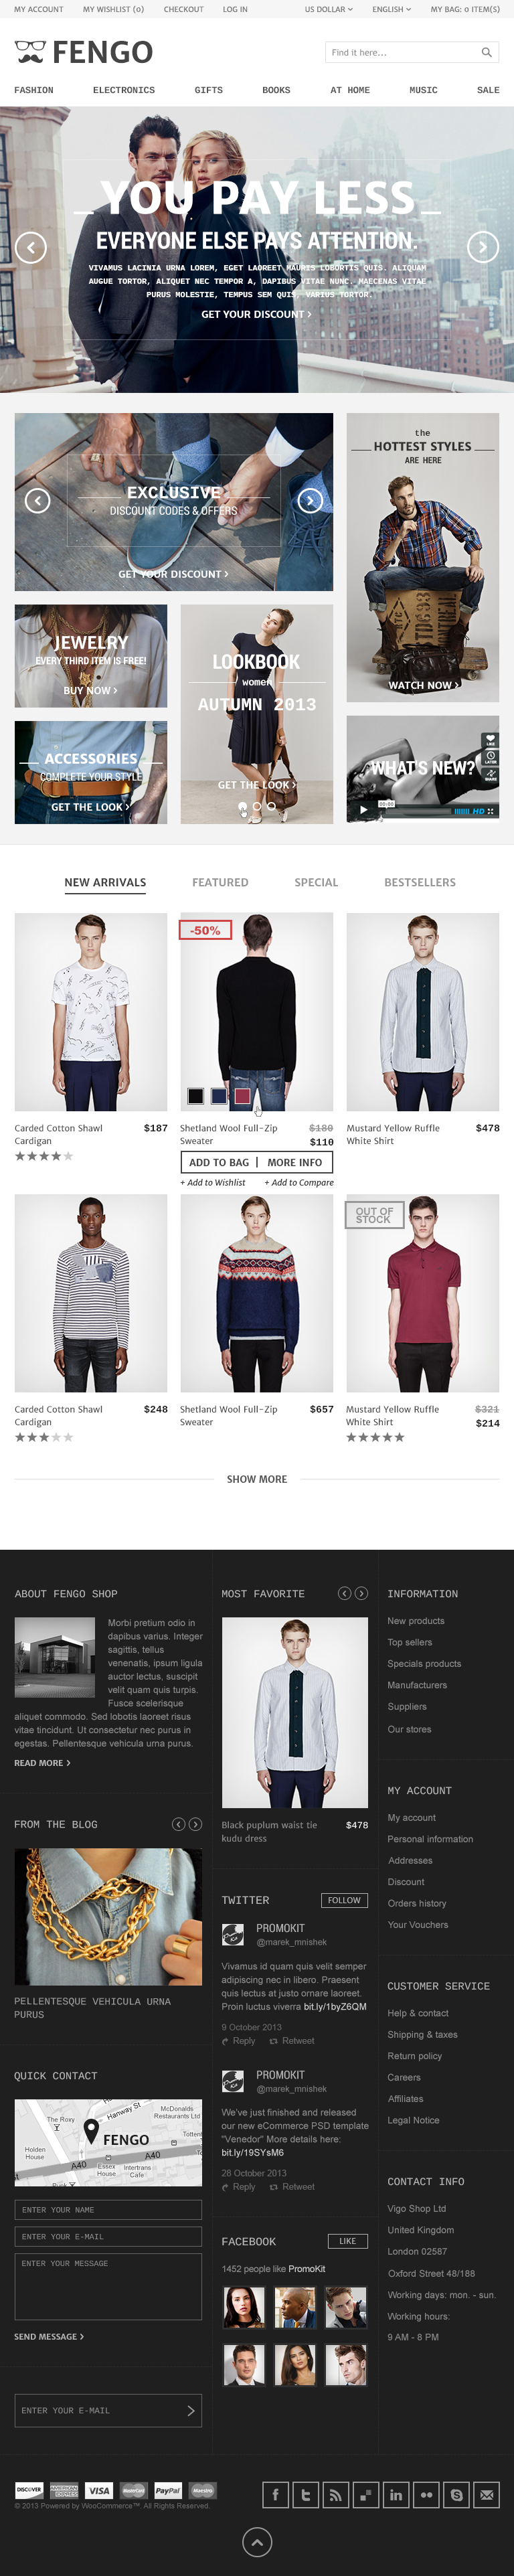Open the LinkedIn icon in footer
Viewport: 514px width, 2576px height.
tap(396, 2495)
